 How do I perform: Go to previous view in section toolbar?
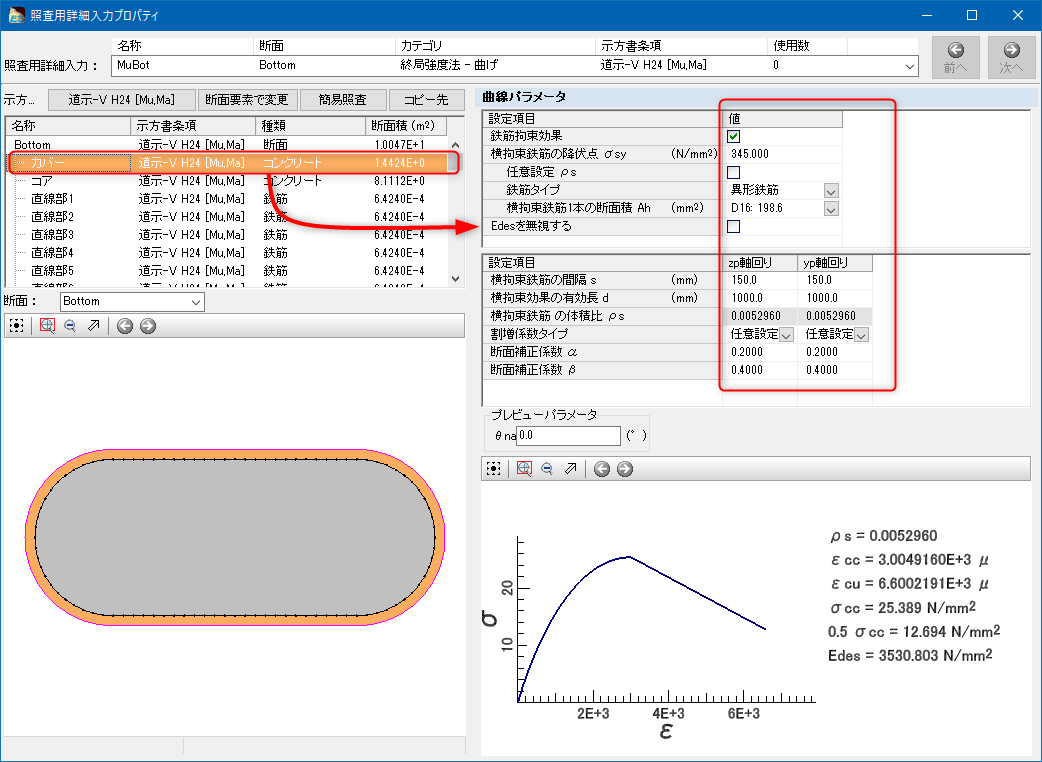pyautogui.click(x=125, y=326)
